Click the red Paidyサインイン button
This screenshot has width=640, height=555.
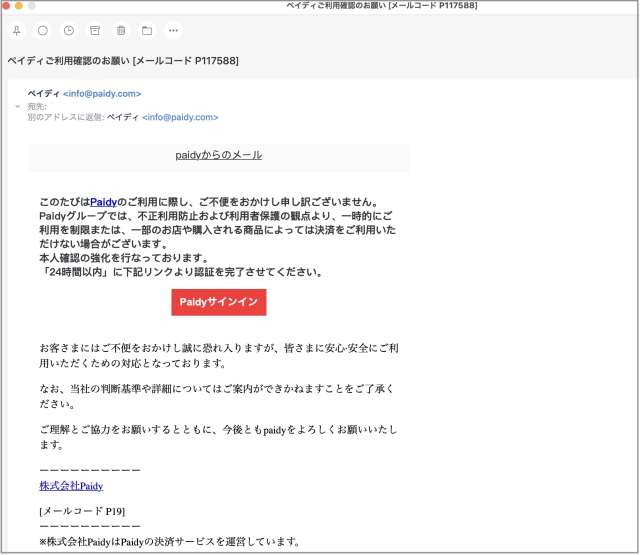219,302
